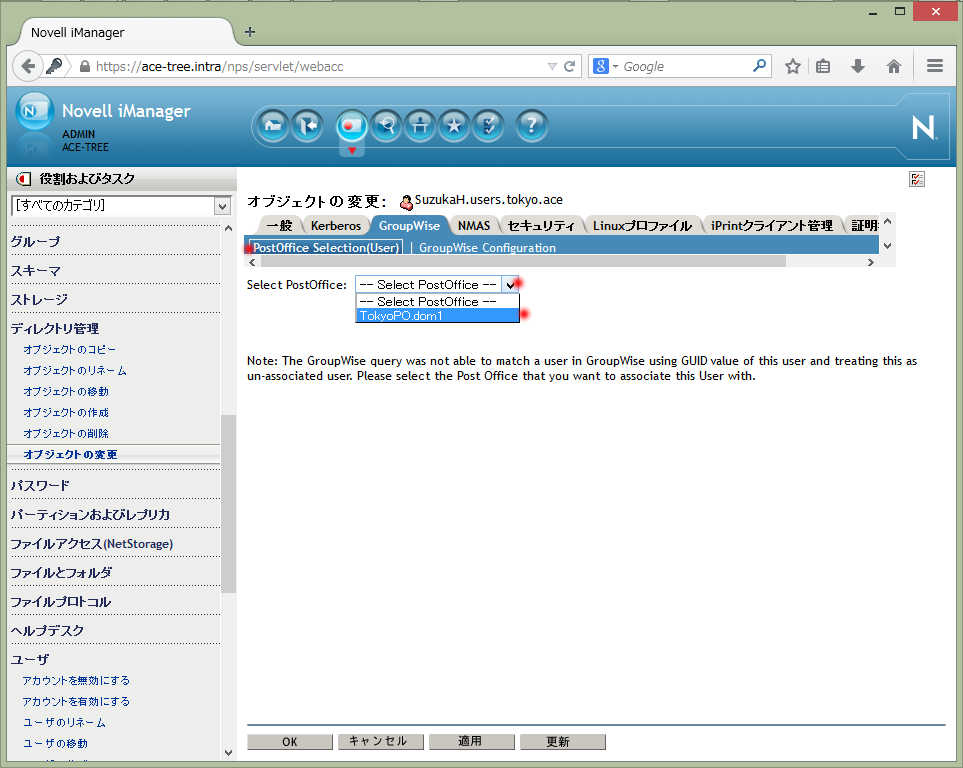Choose TokyoPO.dom1 from the list

(x=437, y=316)
